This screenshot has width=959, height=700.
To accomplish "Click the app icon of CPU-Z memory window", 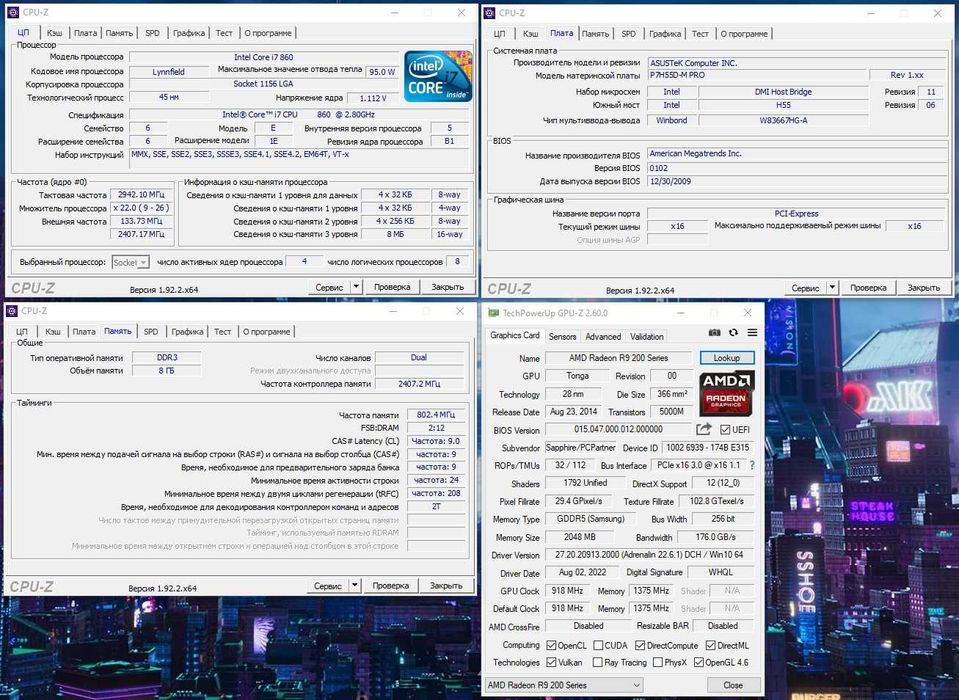I will [x=12, y=311].
